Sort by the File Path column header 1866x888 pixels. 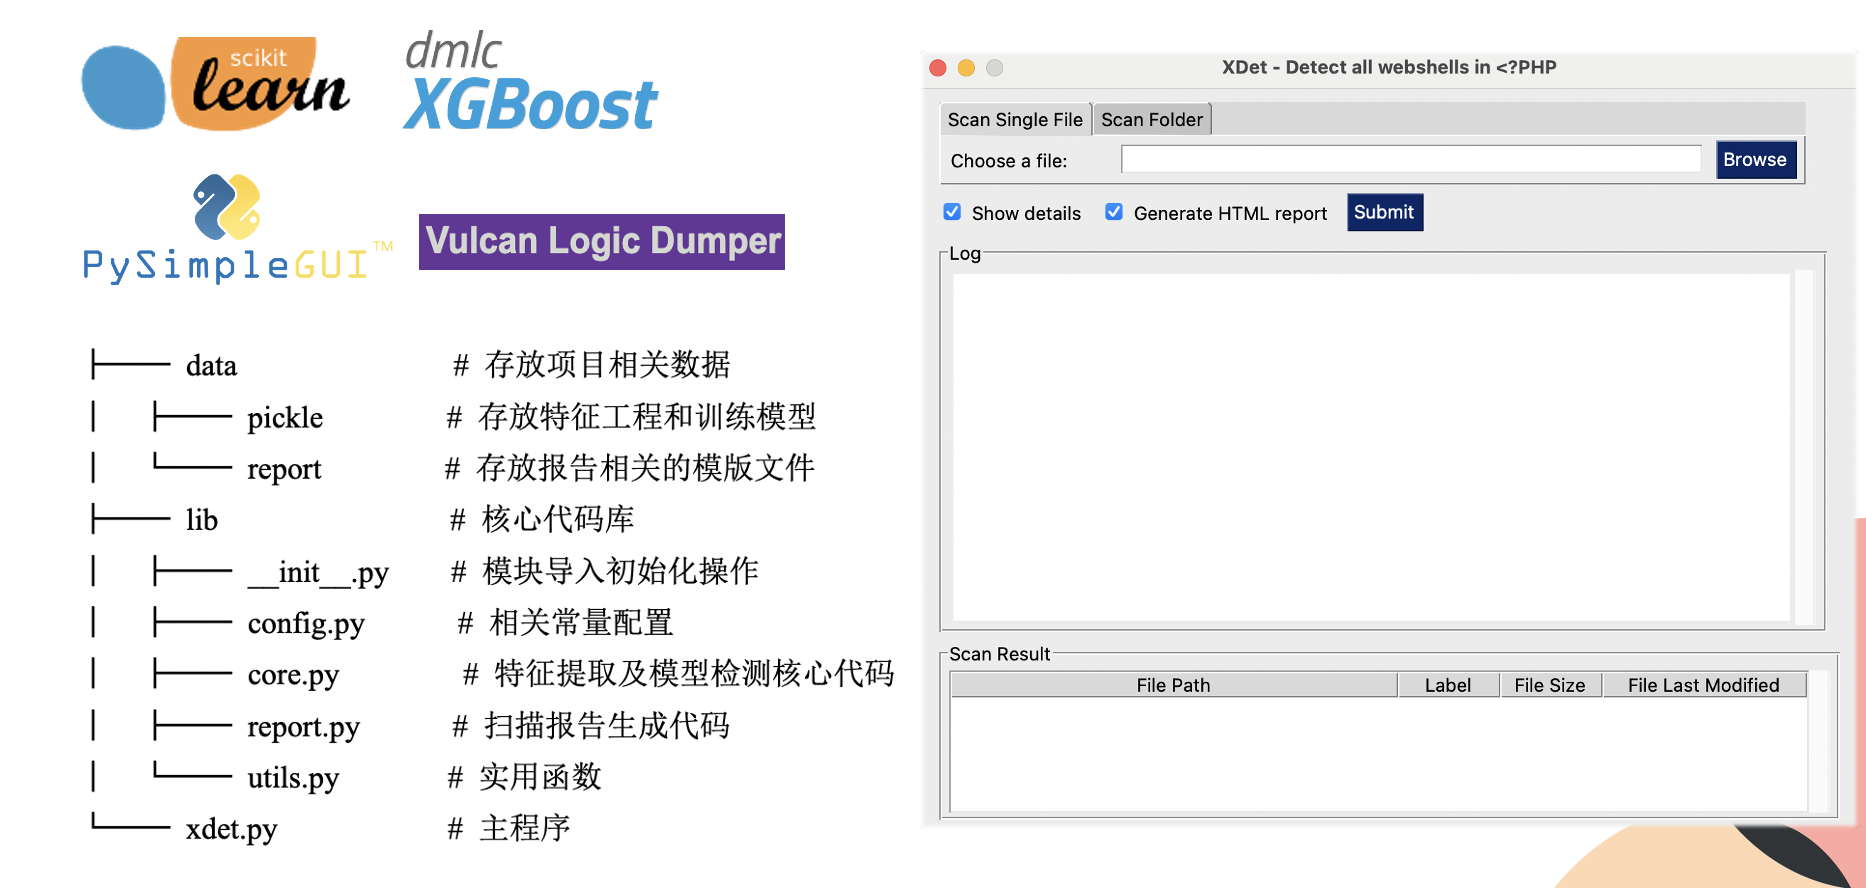coord(1173,685)
